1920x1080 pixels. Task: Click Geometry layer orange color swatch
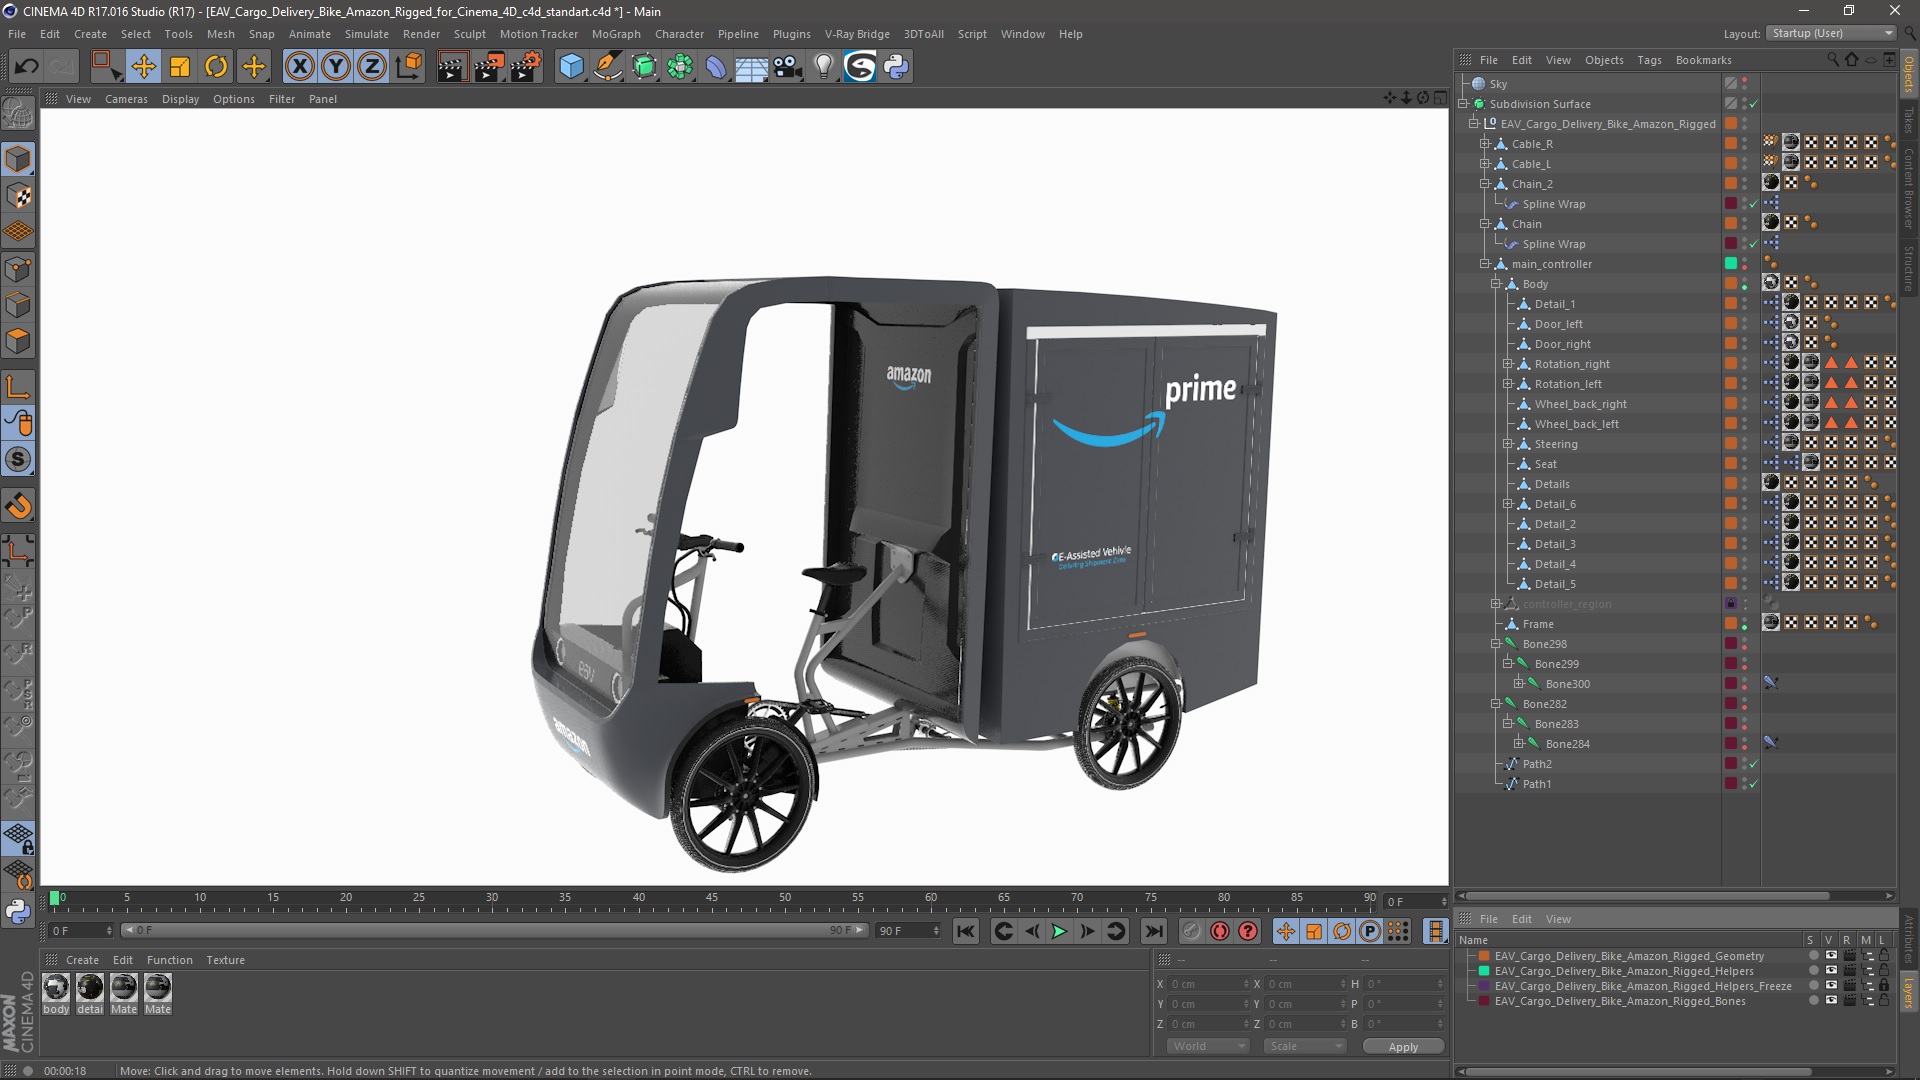(x=1484, y=956)
